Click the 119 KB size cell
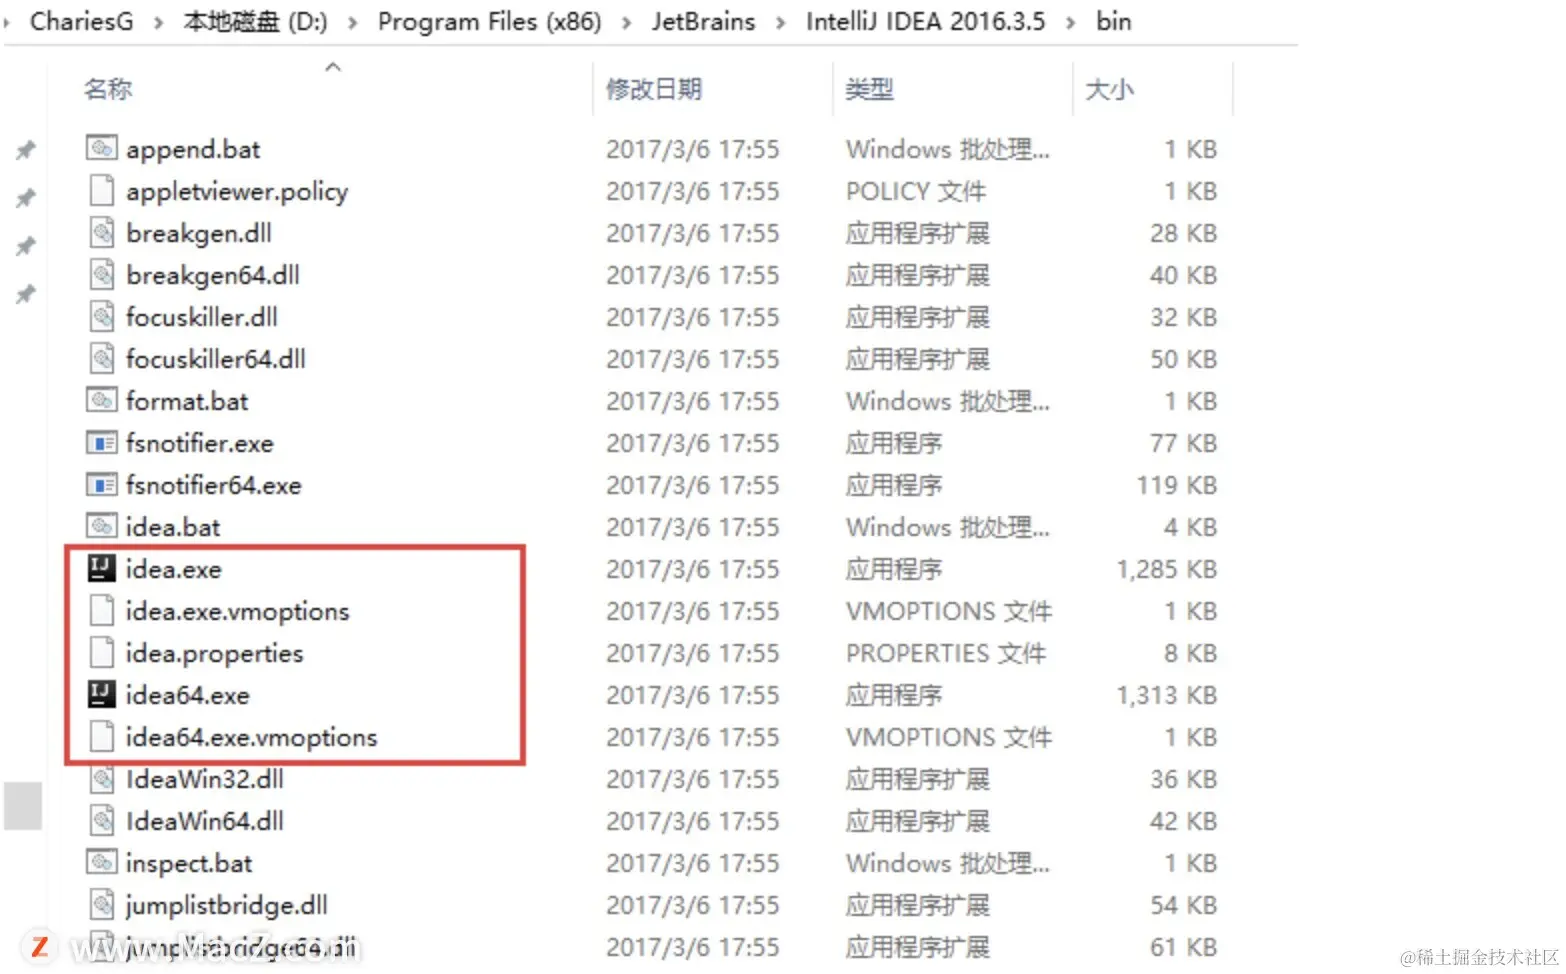Screen dimensions: 1566x974 pos(1177,485)
